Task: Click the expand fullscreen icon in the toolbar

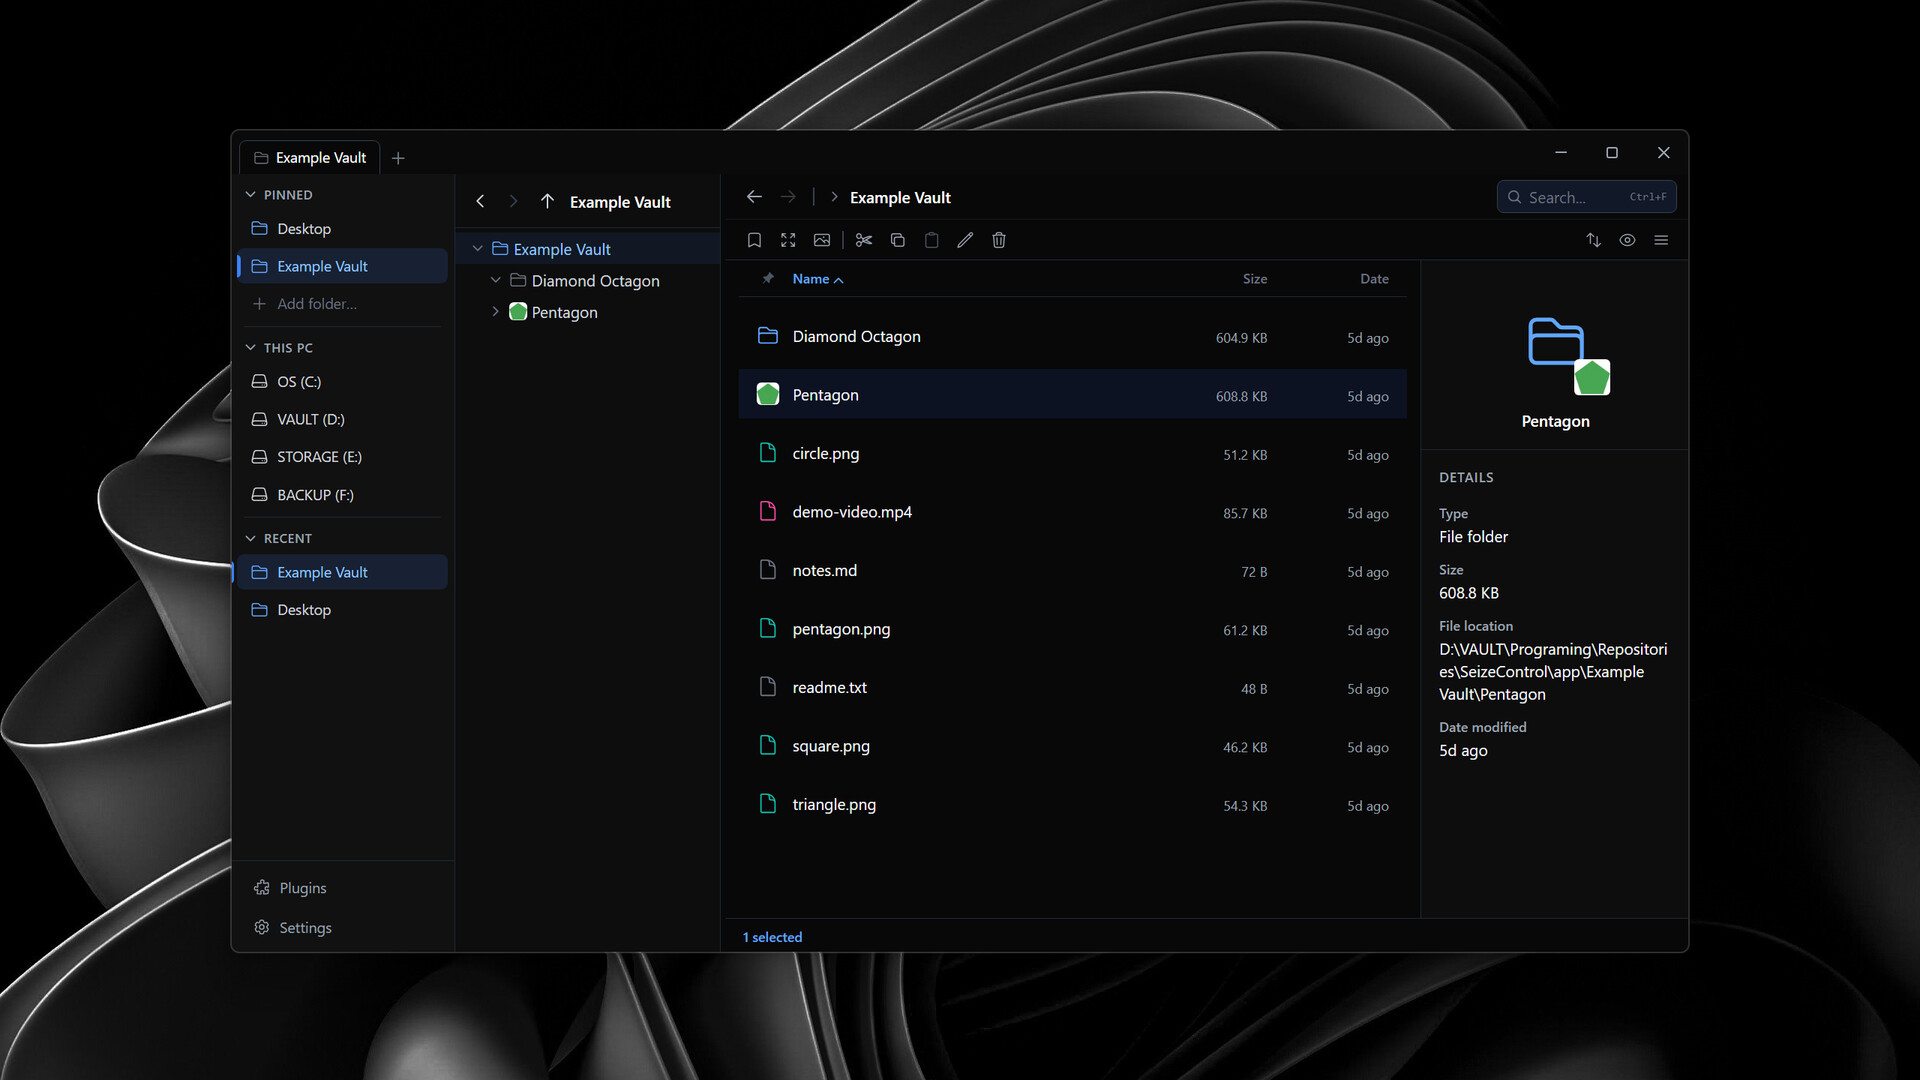Action: (x=788, y=240)
